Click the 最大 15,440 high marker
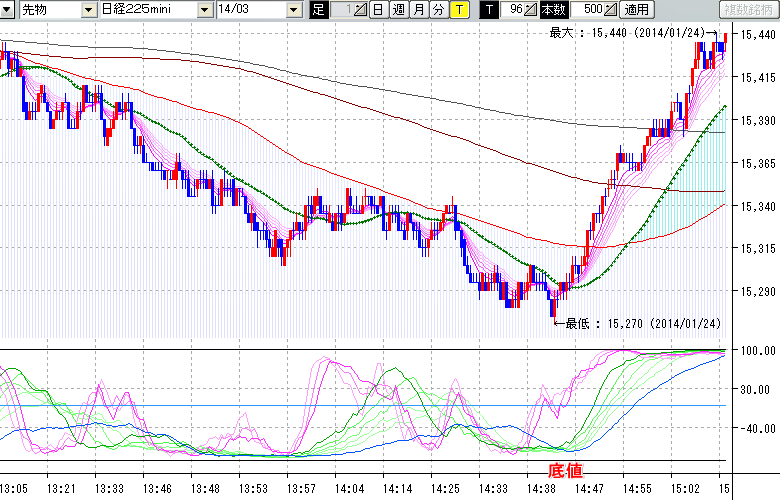Viewport: 780px width, 500px height. coord(632,33)
